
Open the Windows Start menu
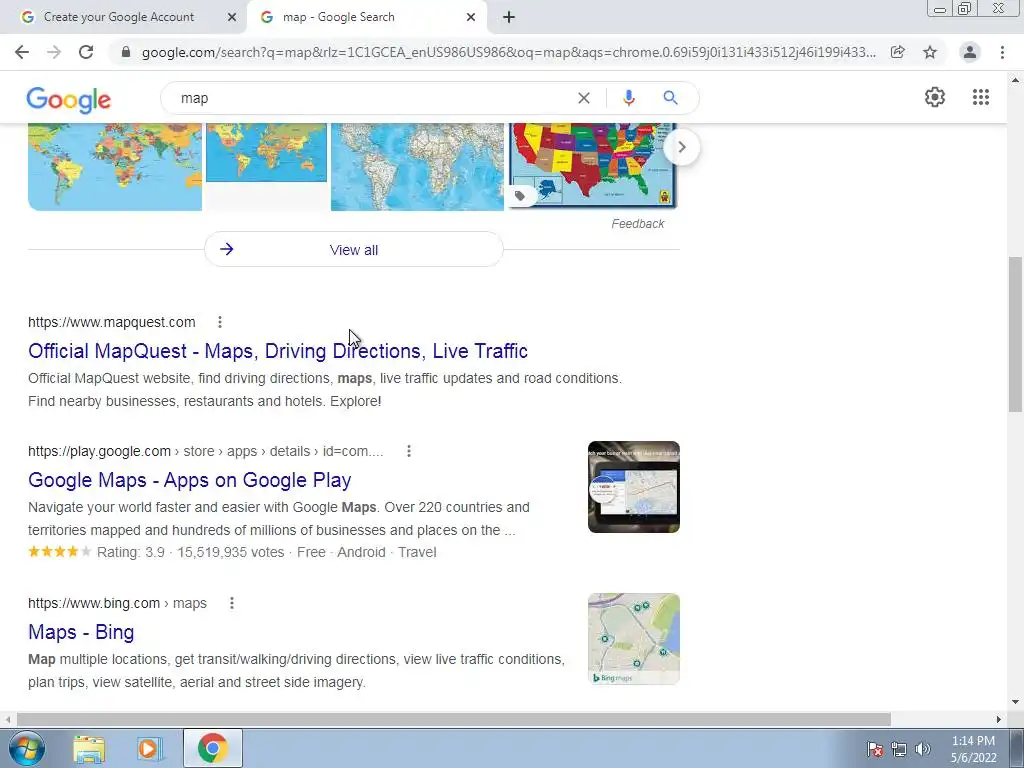point(25,748)
